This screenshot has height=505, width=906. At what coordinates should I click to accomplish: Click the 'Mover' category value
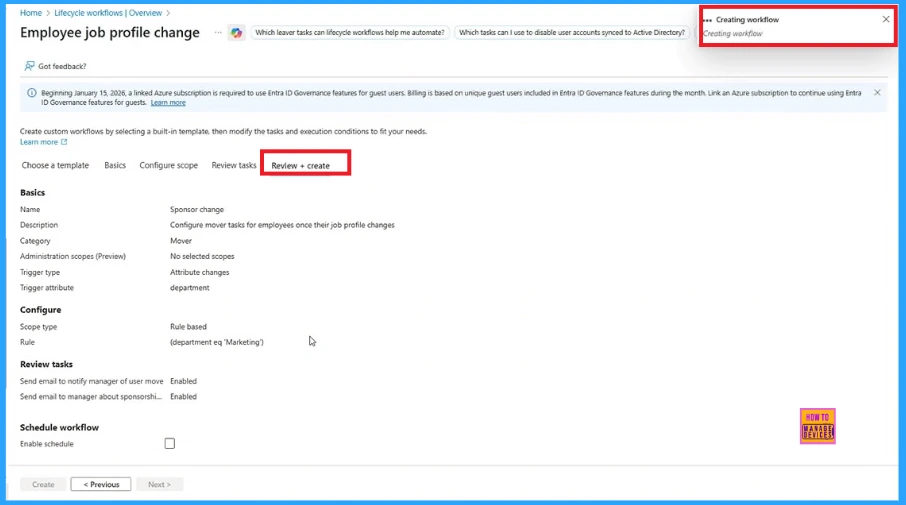[x=181, y=240]
